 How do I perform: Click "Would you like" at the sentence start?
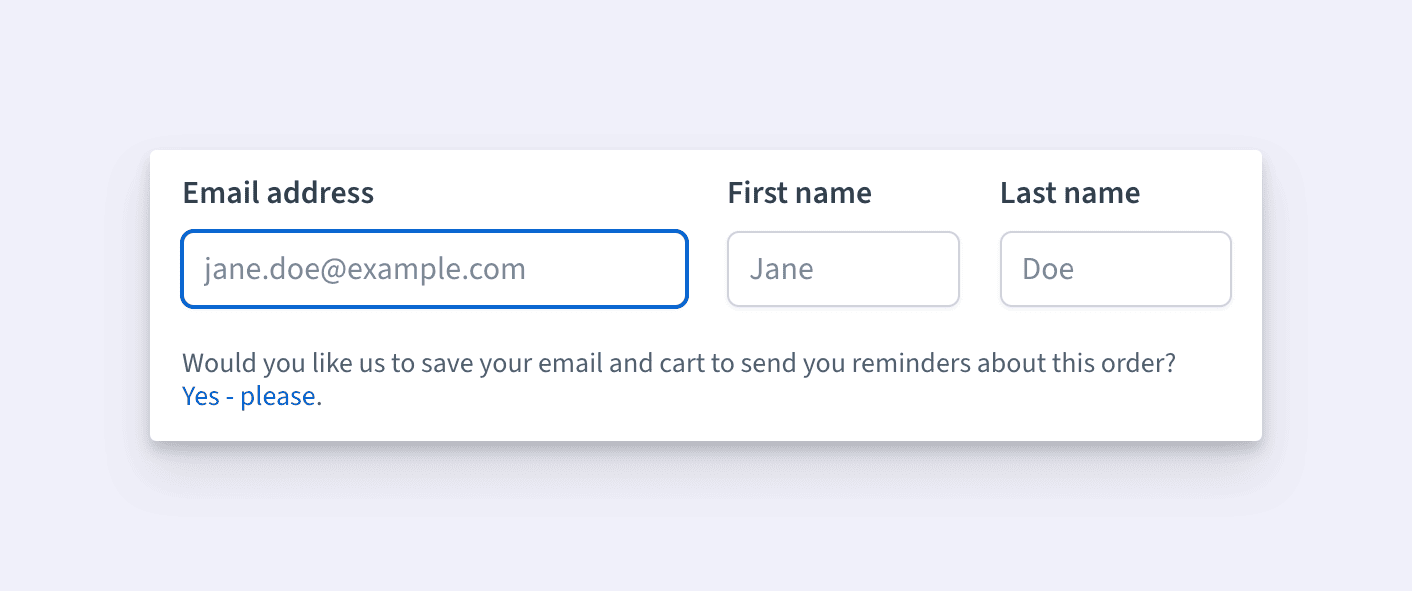(253, 362)
